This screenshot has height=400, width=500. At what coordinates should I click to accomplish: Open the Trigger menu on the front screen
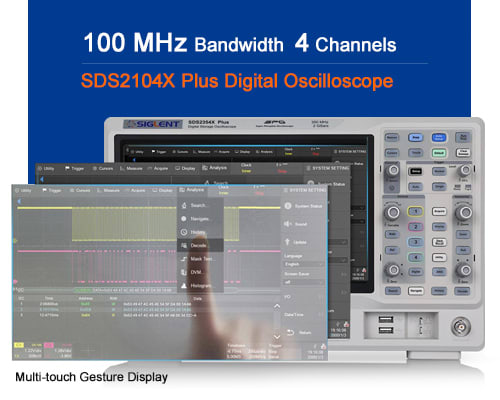click(52, 191)
